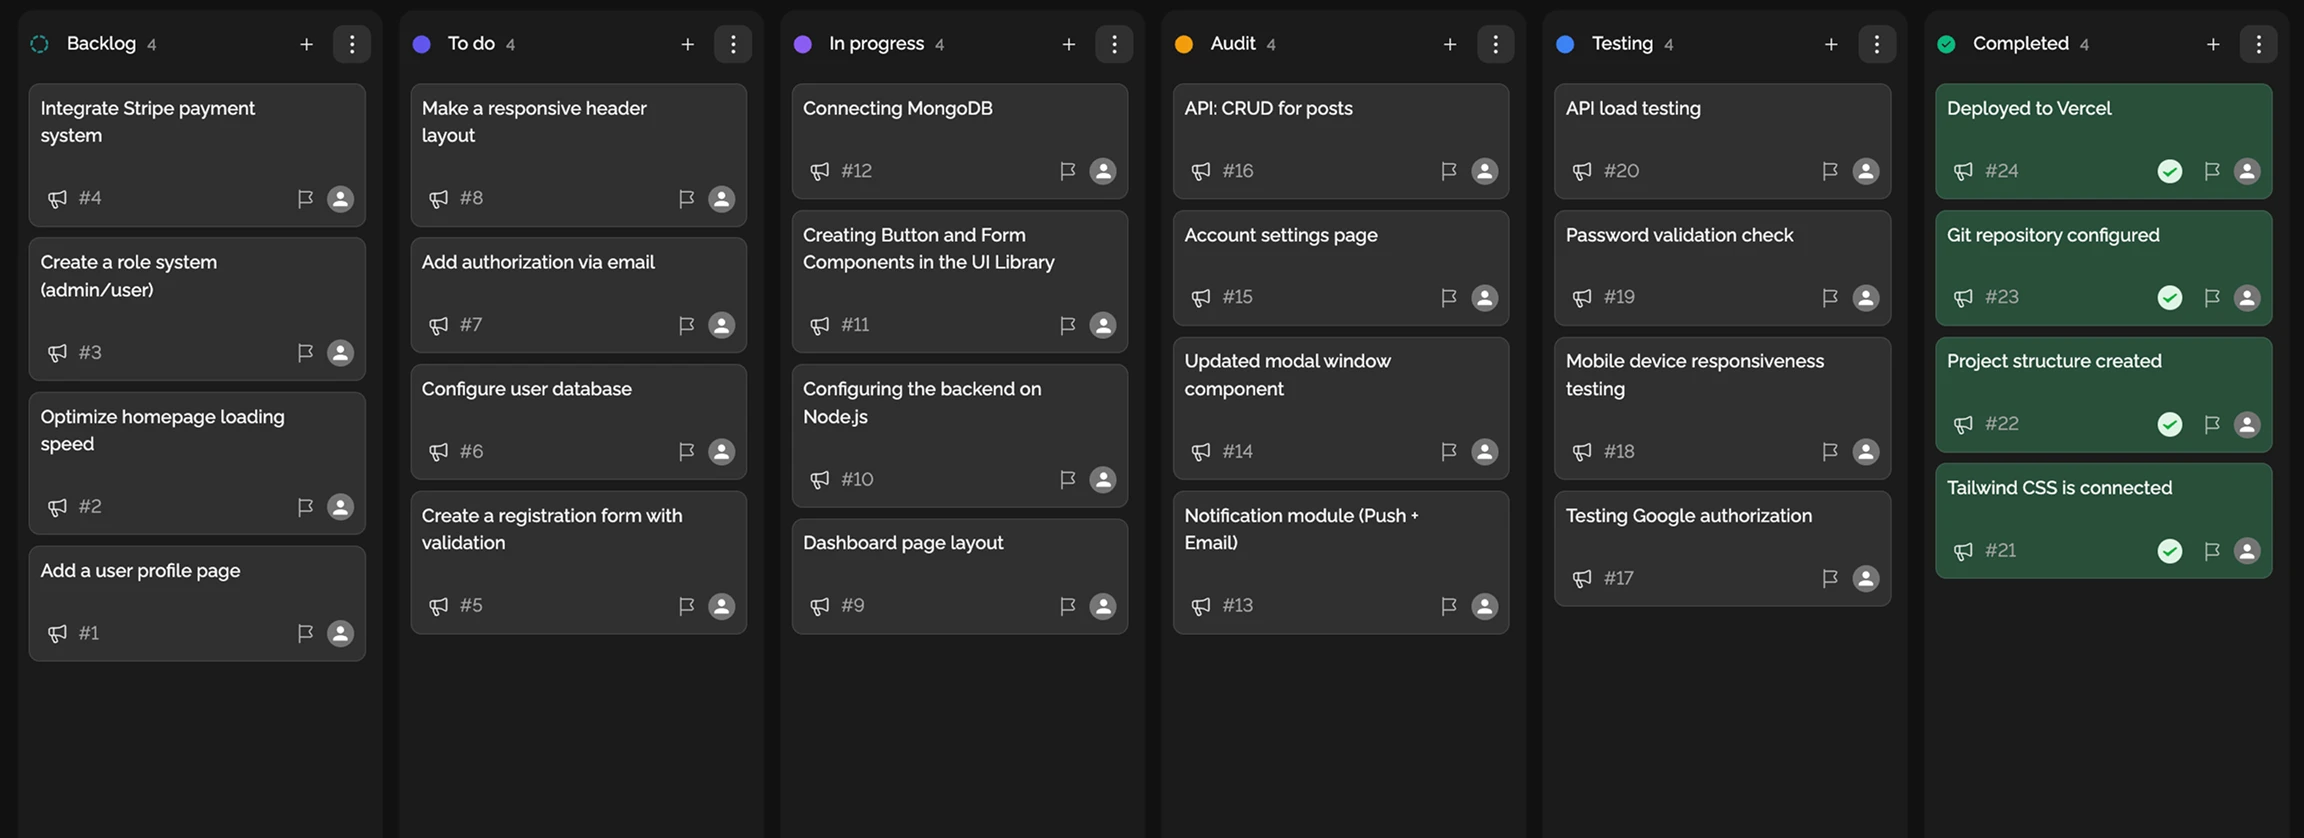
Task: Click the purple status dot beside In progress
Action: [802, 44]
